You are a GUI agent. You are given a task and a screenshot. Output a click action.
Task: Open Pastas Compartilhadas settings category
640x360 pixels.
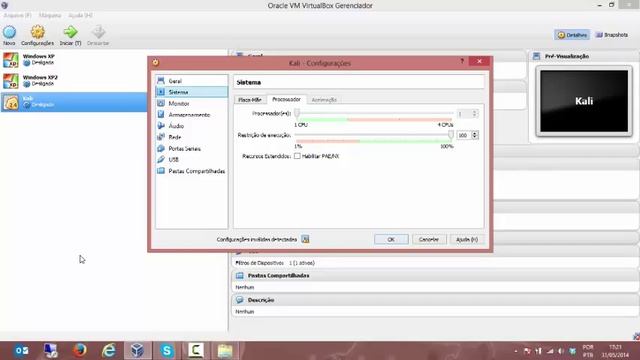(x=191, y=171)
